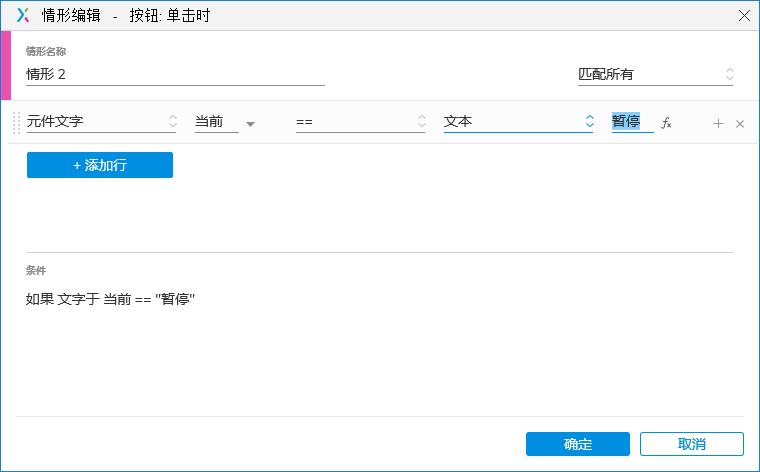The height and width of the screenshot is (472, 760).
Task: Confirm with the 确定 button
Action: tap(578, 444)
